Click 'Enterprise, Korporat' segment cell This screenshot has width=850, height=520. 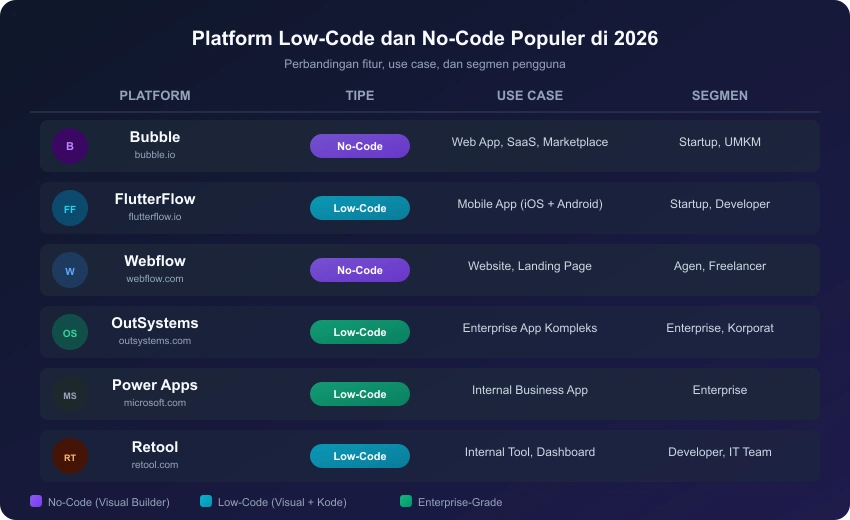click(x=720, y=328)
